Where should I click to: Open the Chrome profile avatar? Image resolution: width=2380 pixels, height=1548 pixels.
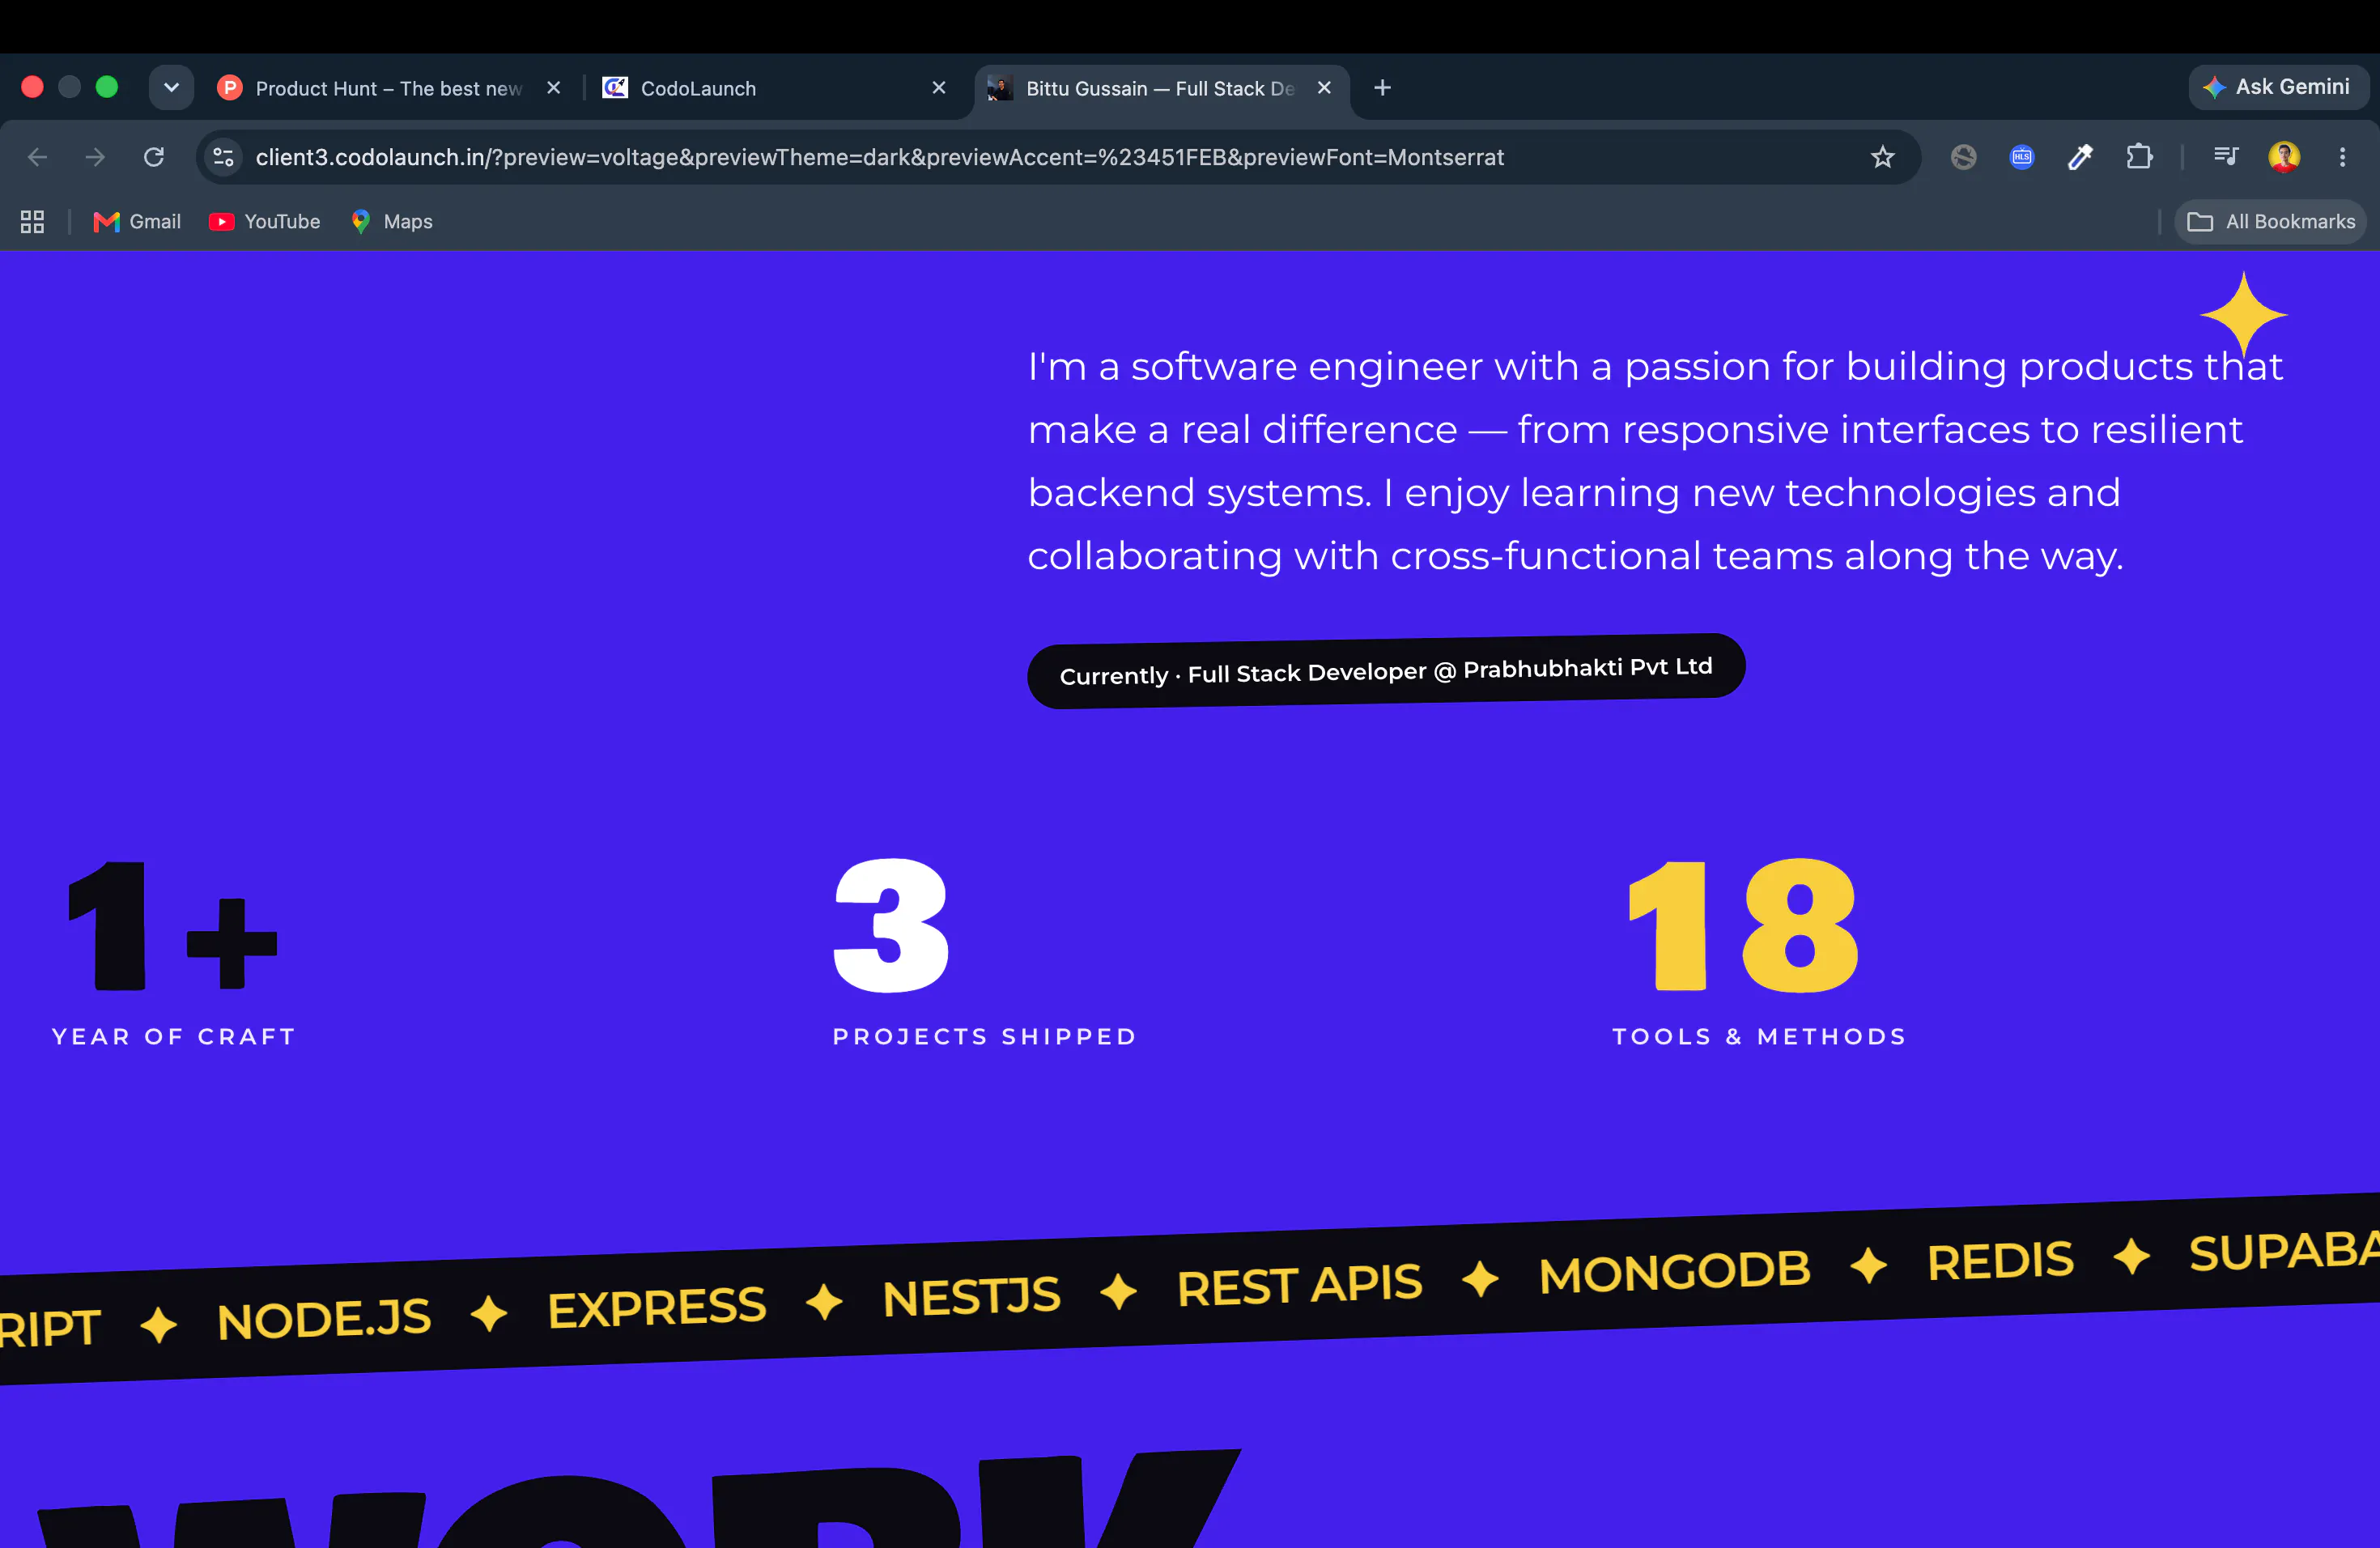[2284, 157]
